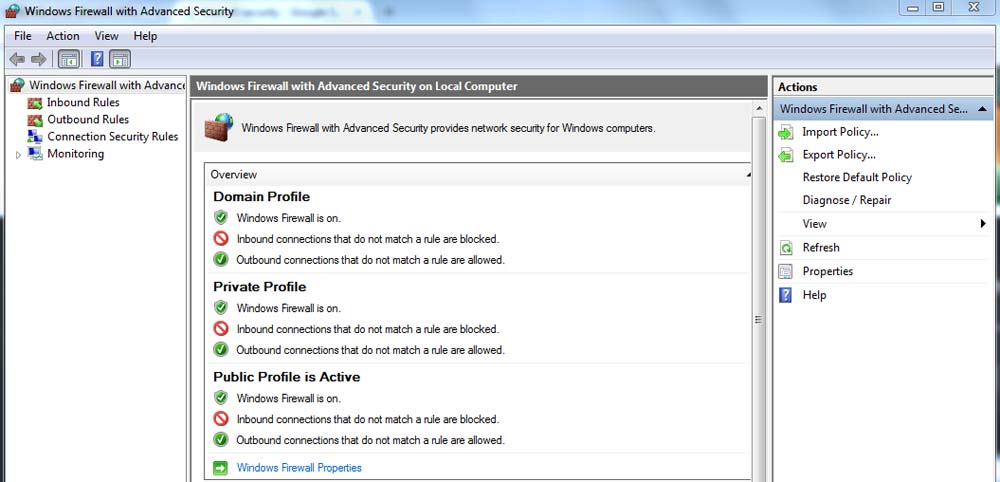Open the View submenu arrow in Actions
Viewport: 1000px width, 482px height.
983,224
